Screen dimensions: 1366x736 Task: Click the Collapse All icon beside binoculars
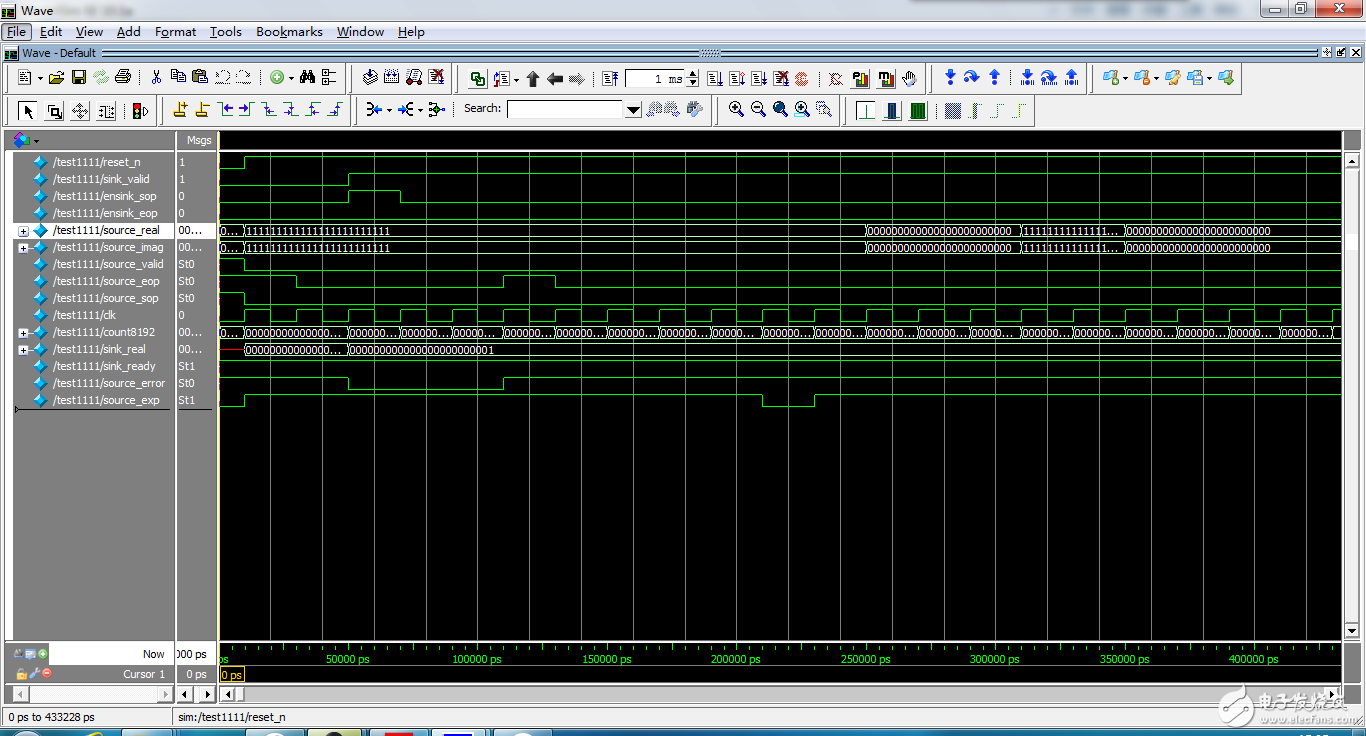(x=329, y=78)
